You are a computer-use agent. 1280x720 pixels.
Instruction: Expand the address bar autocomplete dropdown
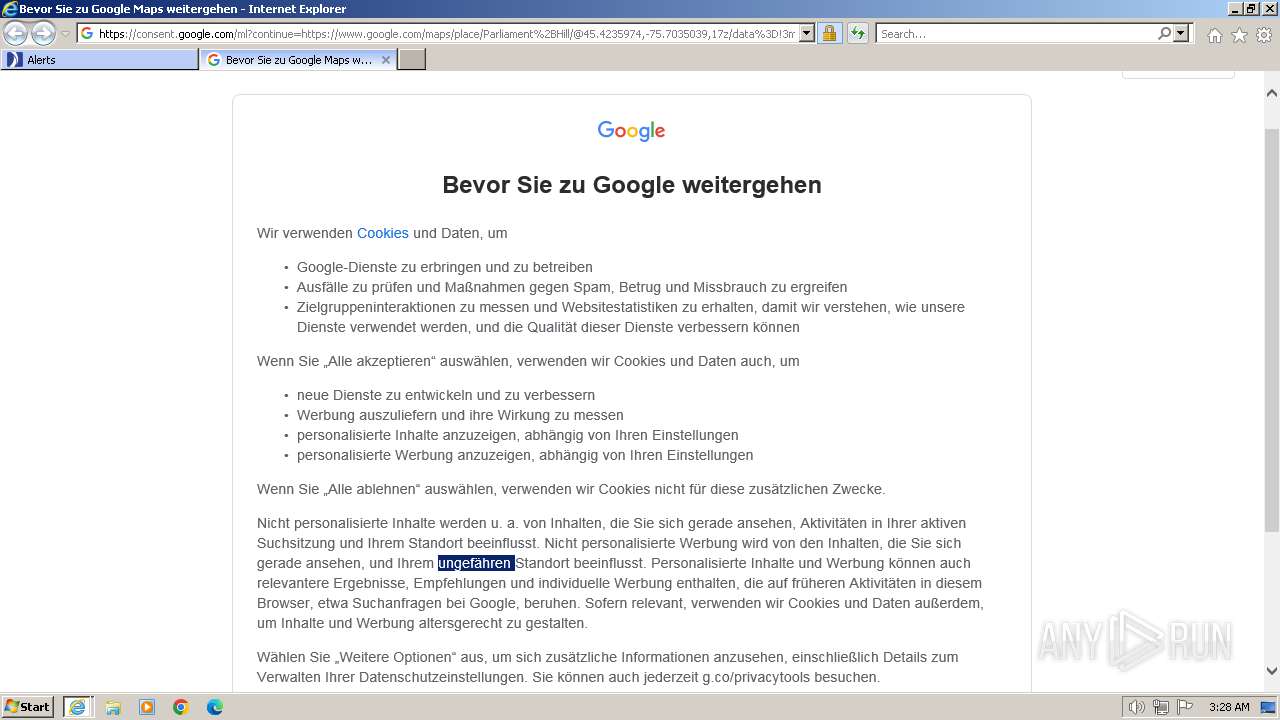click(807, 34)
